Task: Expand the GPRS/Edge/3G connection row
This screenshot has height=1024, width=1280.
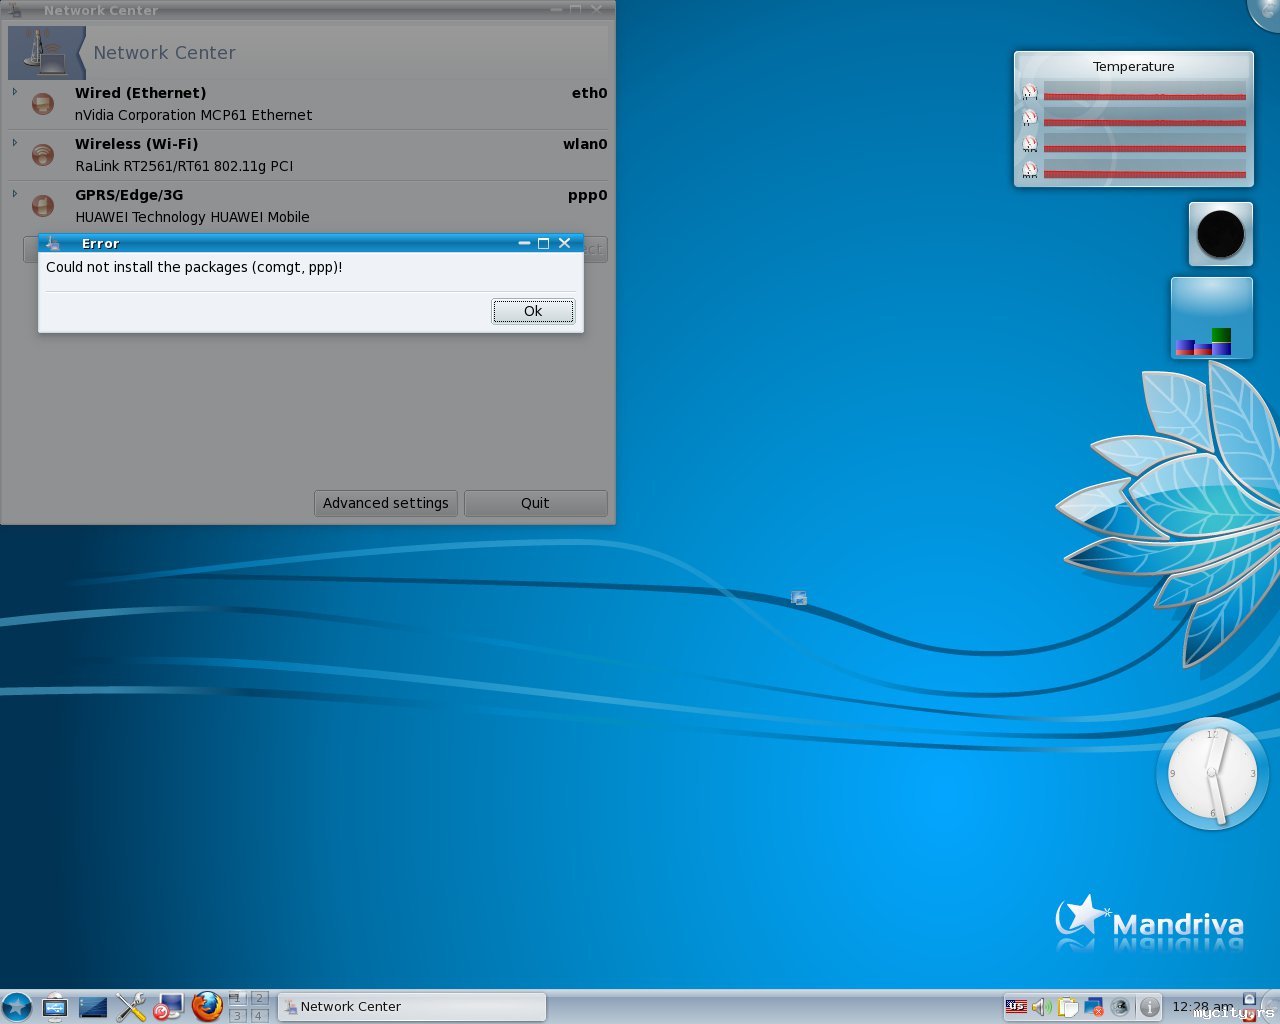Action: click(15, 194)
